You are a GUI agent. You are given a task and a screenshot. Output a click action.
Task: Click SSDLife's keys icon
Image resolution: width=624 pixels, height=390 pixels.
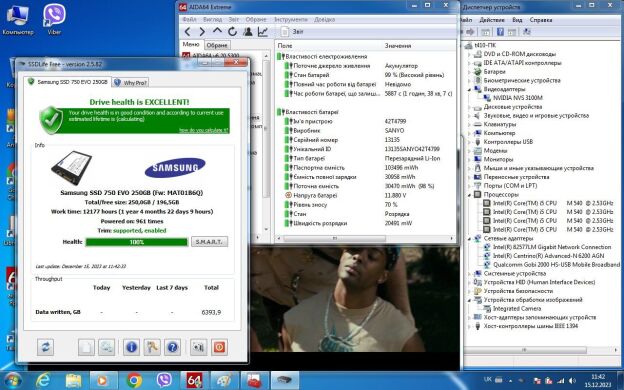[152, 347]
